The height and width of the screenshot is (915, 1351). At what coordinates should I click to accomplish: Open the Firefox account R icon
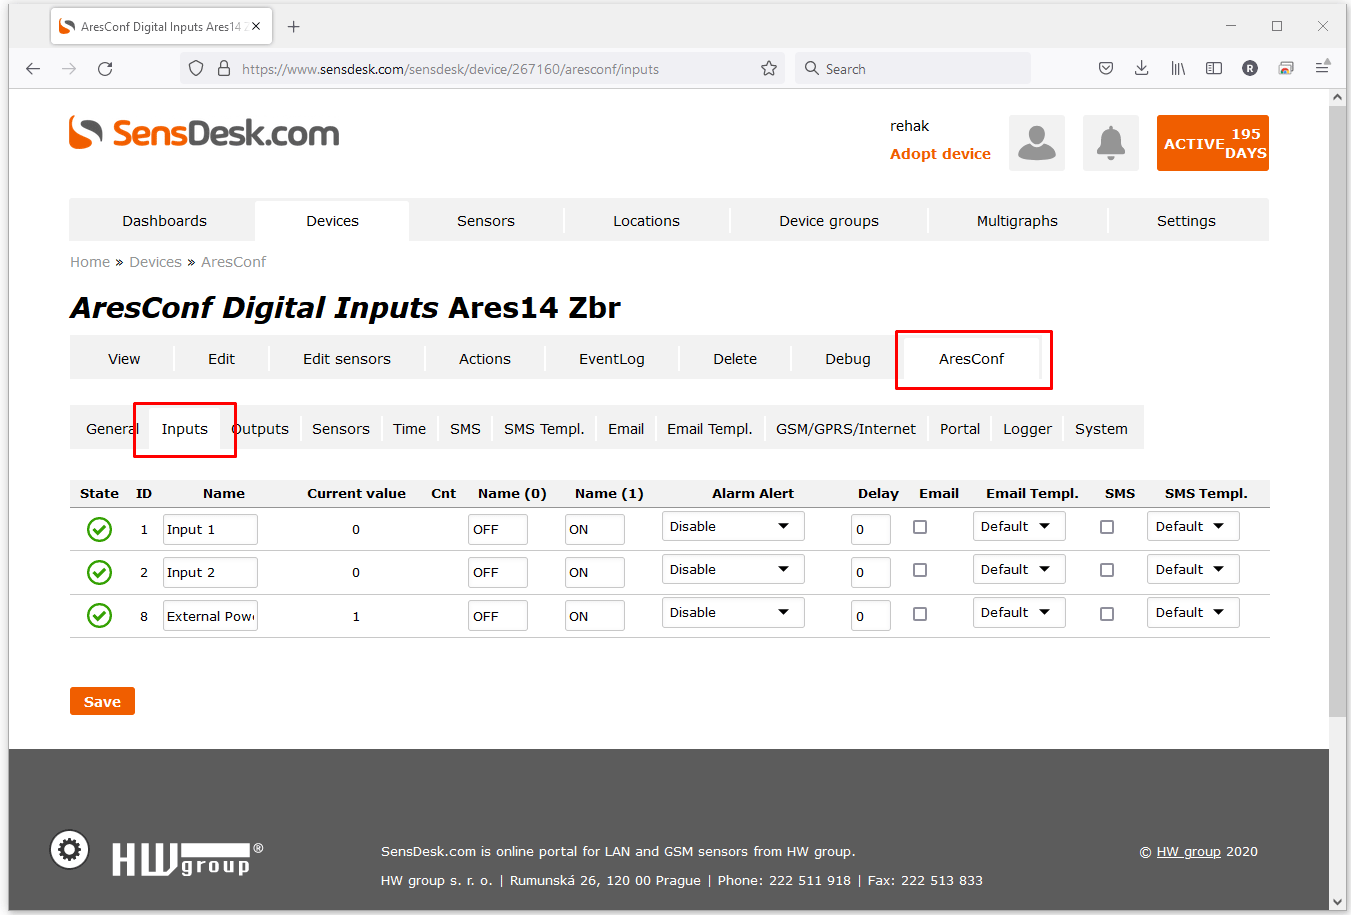click(1250, 69)
